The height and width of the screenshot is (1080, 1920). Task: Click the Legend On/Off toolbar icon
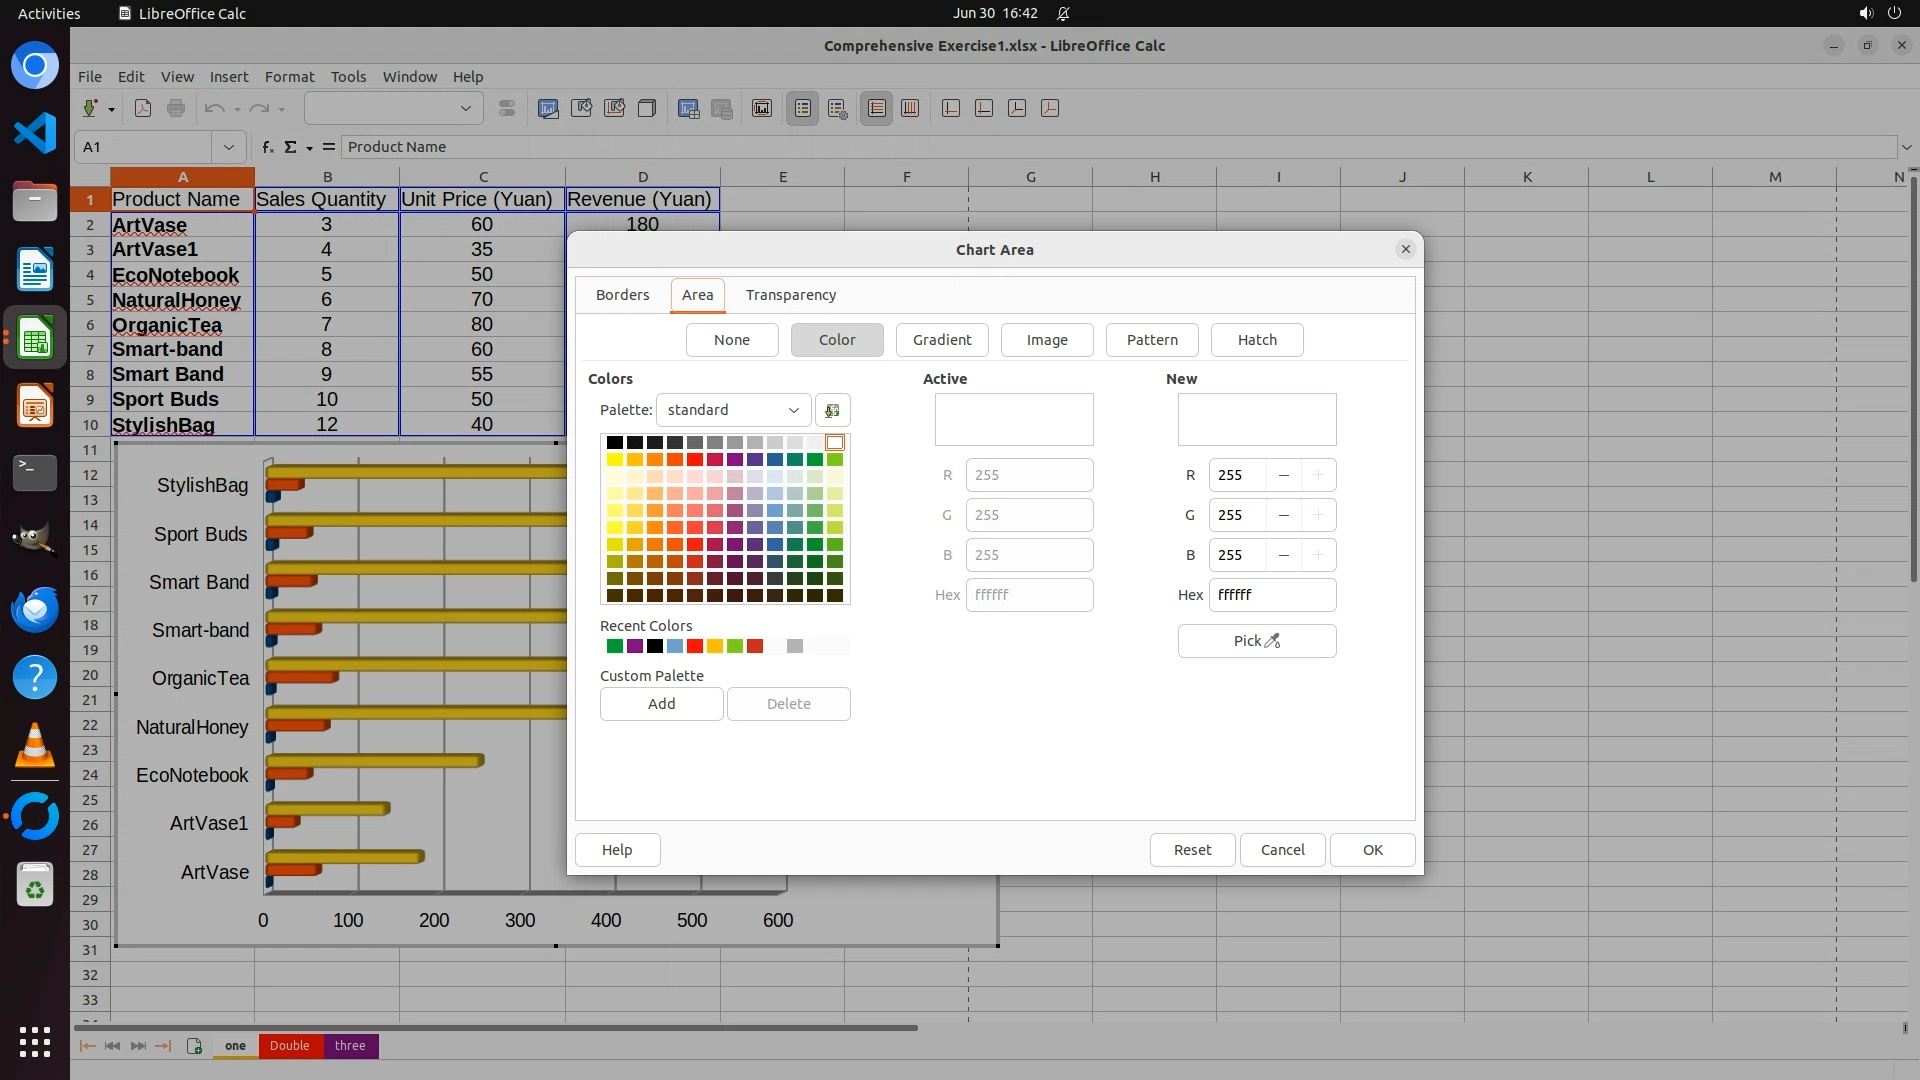(803, 108)
